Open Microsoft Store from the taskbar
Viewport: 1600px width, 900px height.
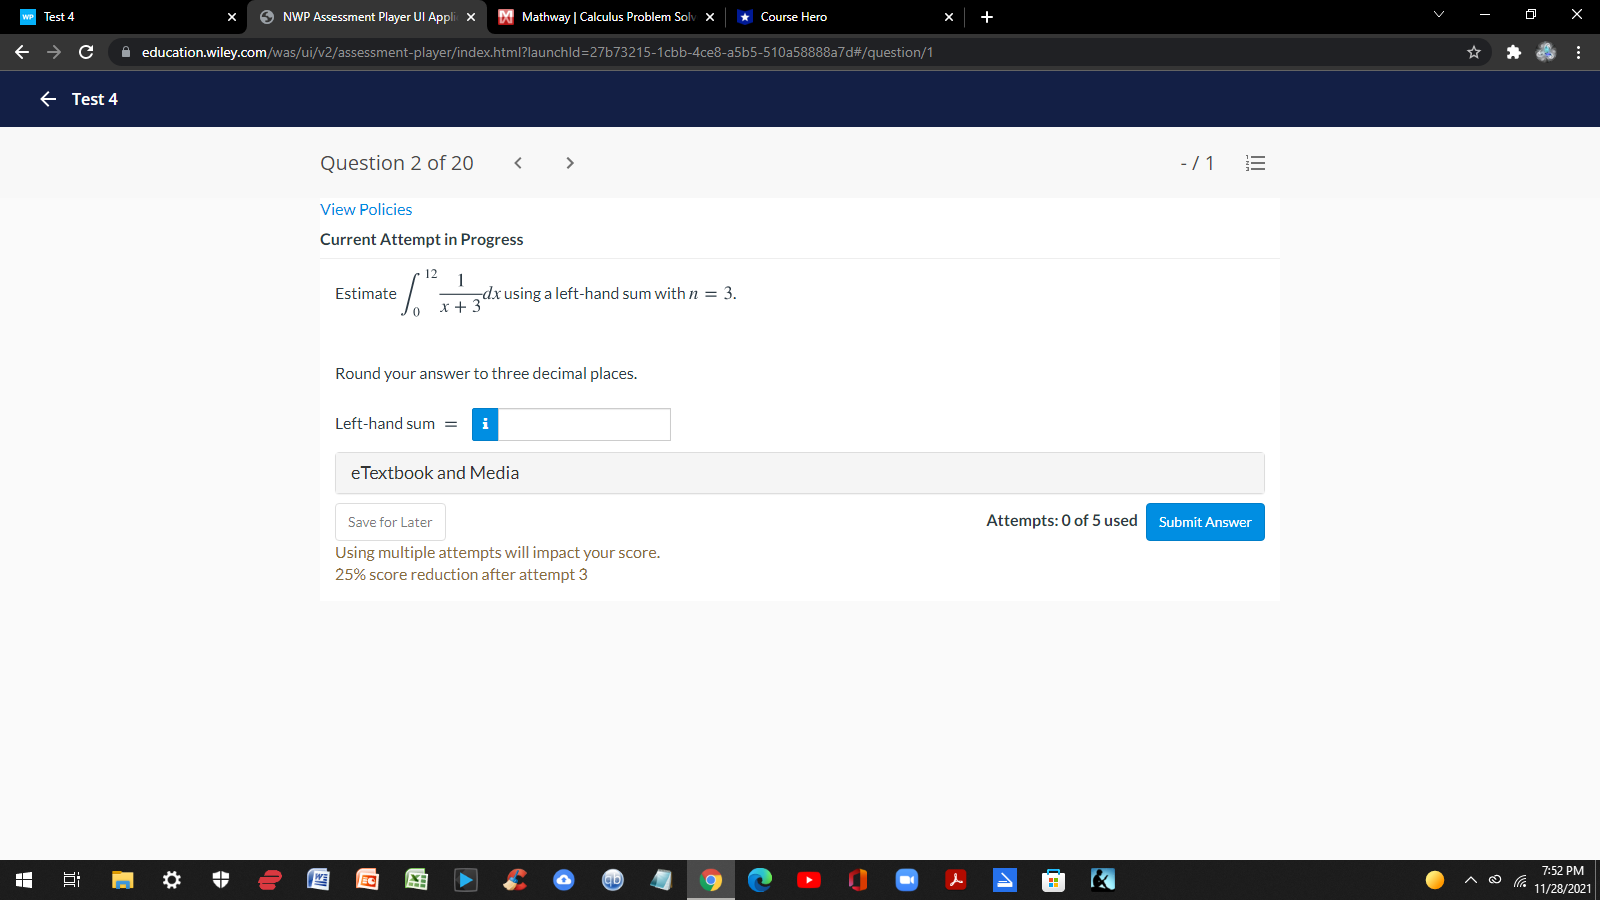[1053, 880]
